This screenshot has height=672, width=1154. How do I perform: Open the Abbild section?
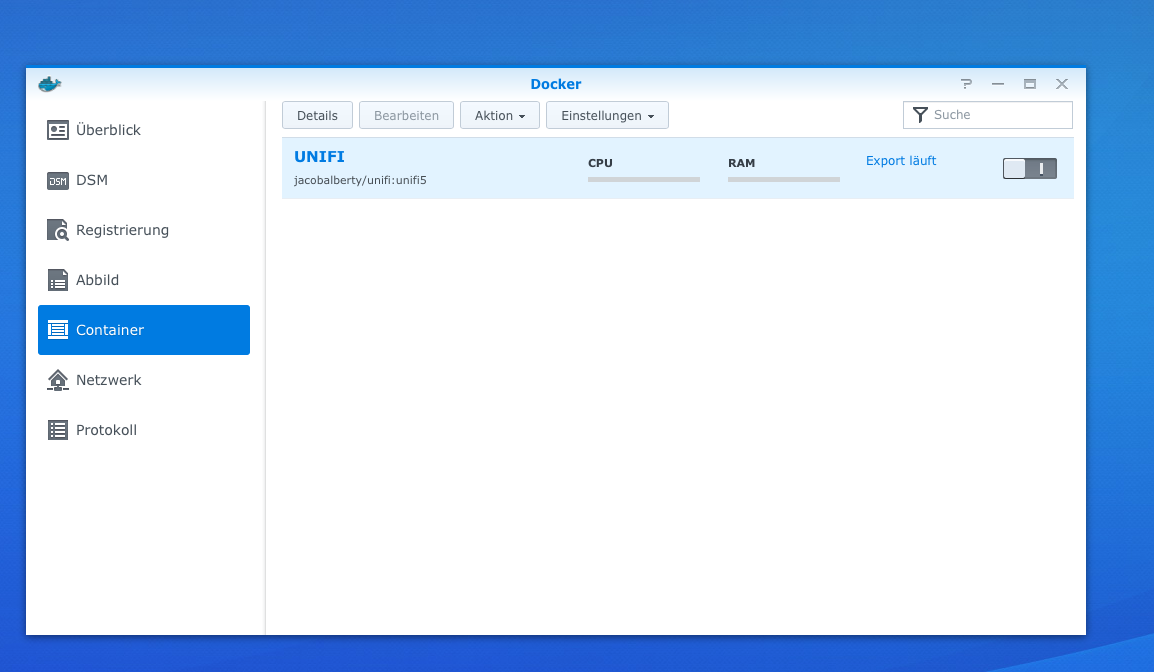coord(144,280)
